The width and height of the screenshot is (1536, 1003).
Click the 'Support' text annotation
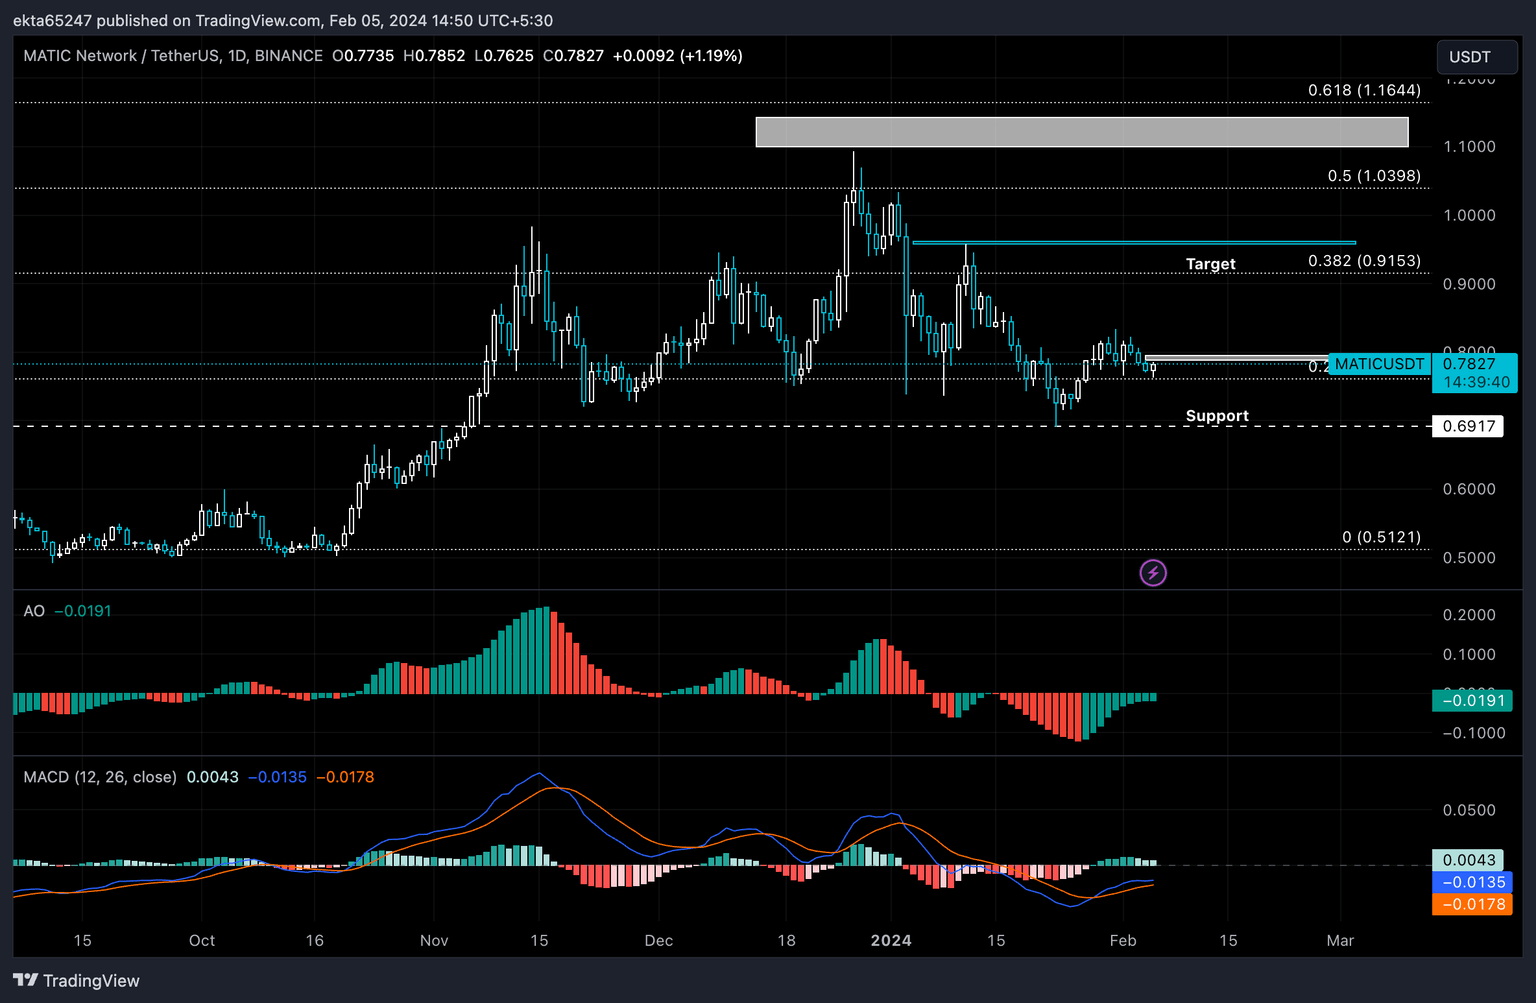coord(1216,416)
